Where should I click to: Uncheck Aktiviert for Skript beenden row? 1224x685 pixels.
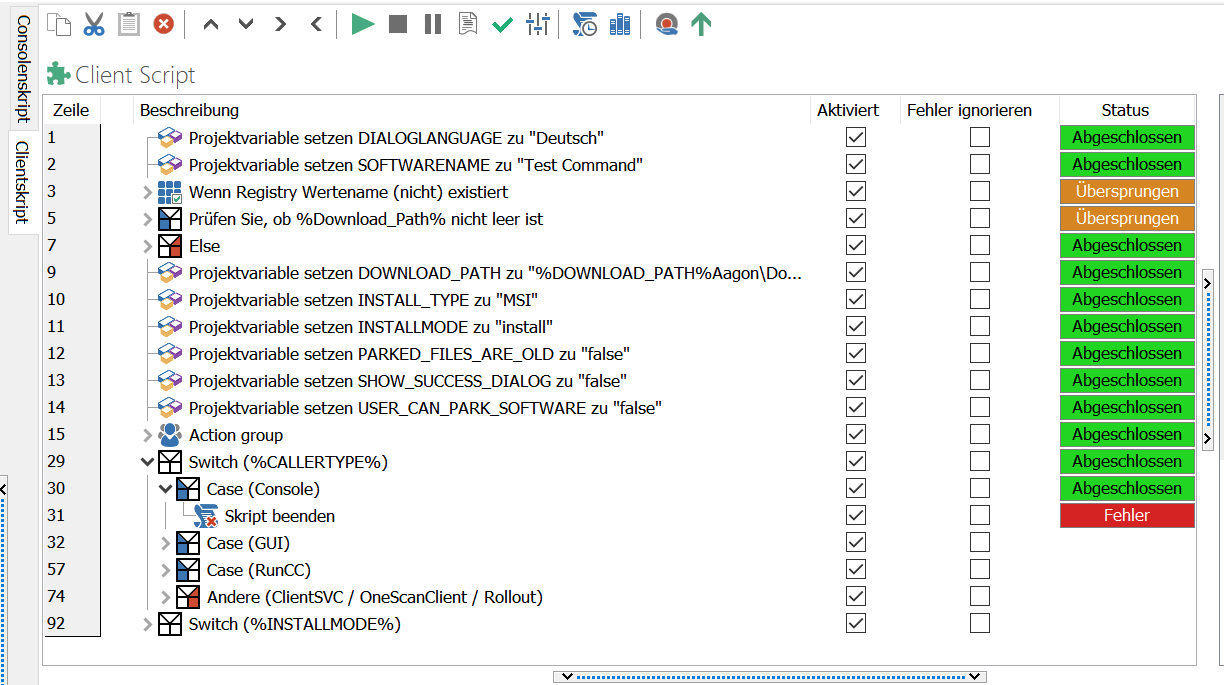856,516
